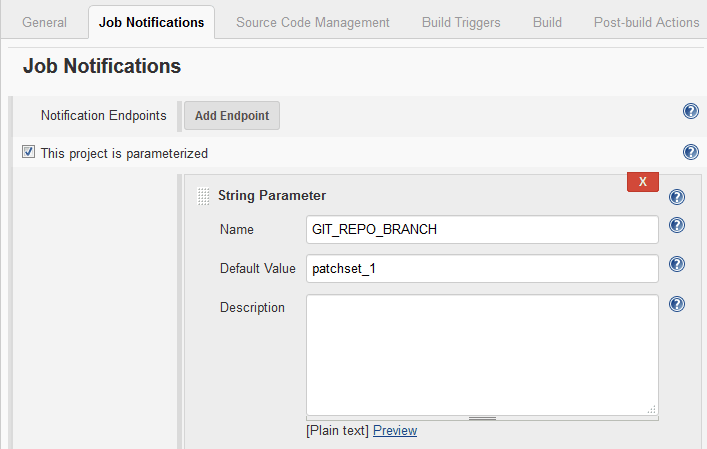Open help for parameter Name field
This screenshot has height=449, width=707.
(x=677, y=226)
